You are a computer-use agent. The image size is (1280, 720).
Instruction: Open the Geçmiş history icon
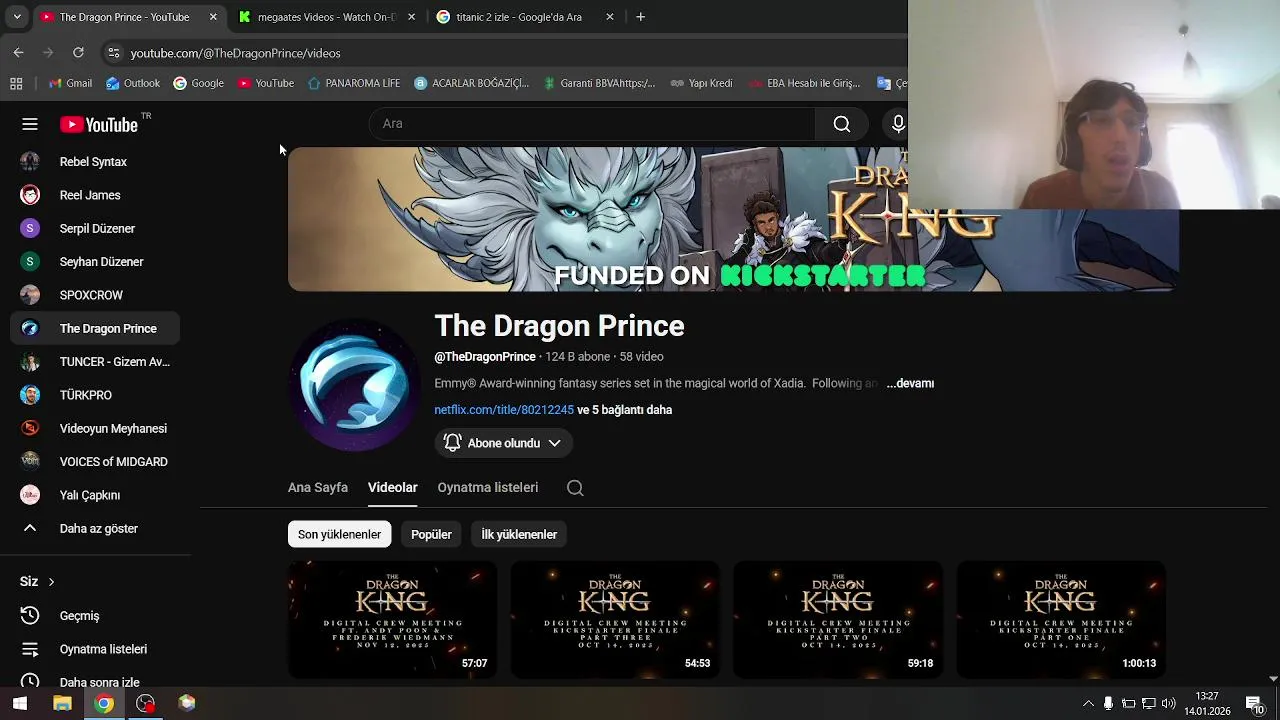[x=30, y=616]
